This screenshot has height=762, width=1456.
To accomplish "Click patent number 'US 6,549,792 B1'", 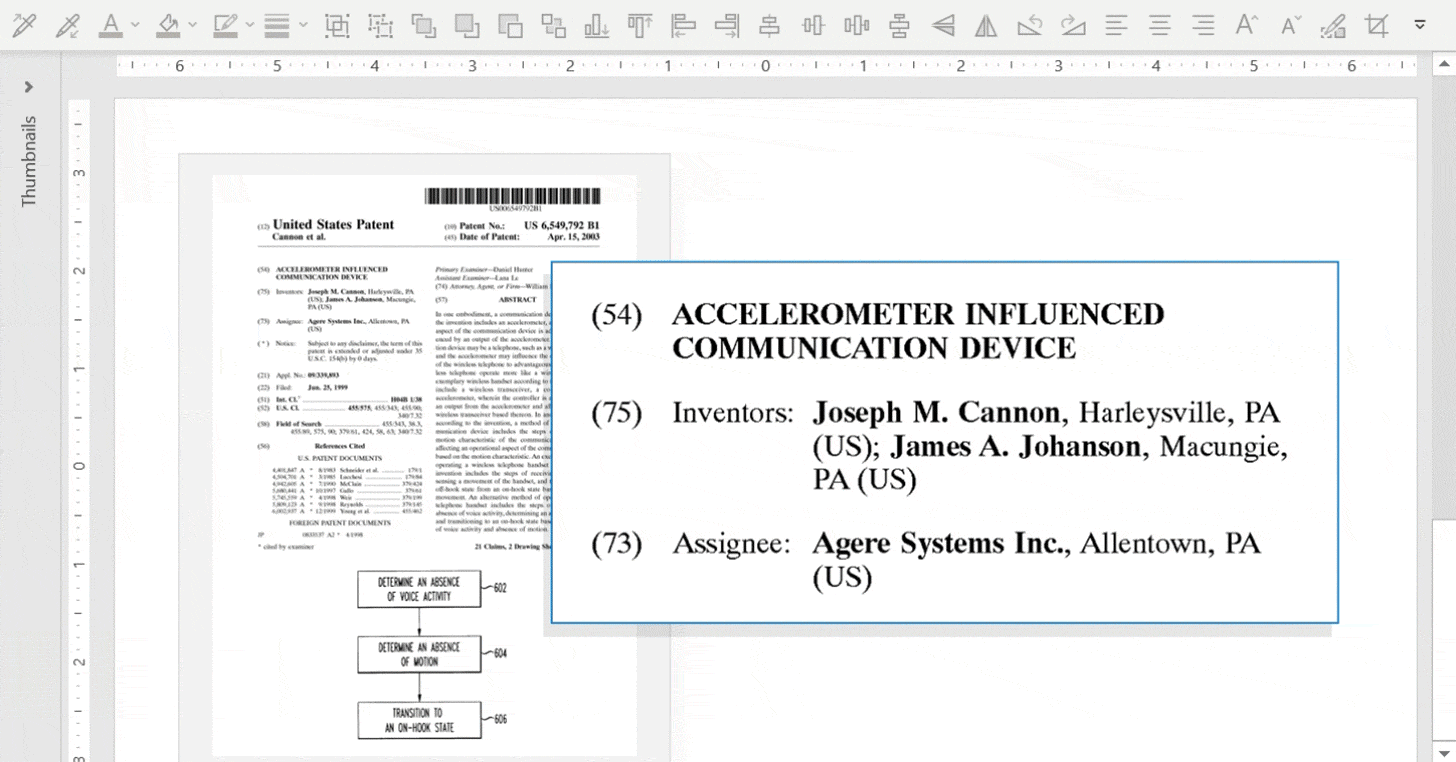I will point(562,226).
